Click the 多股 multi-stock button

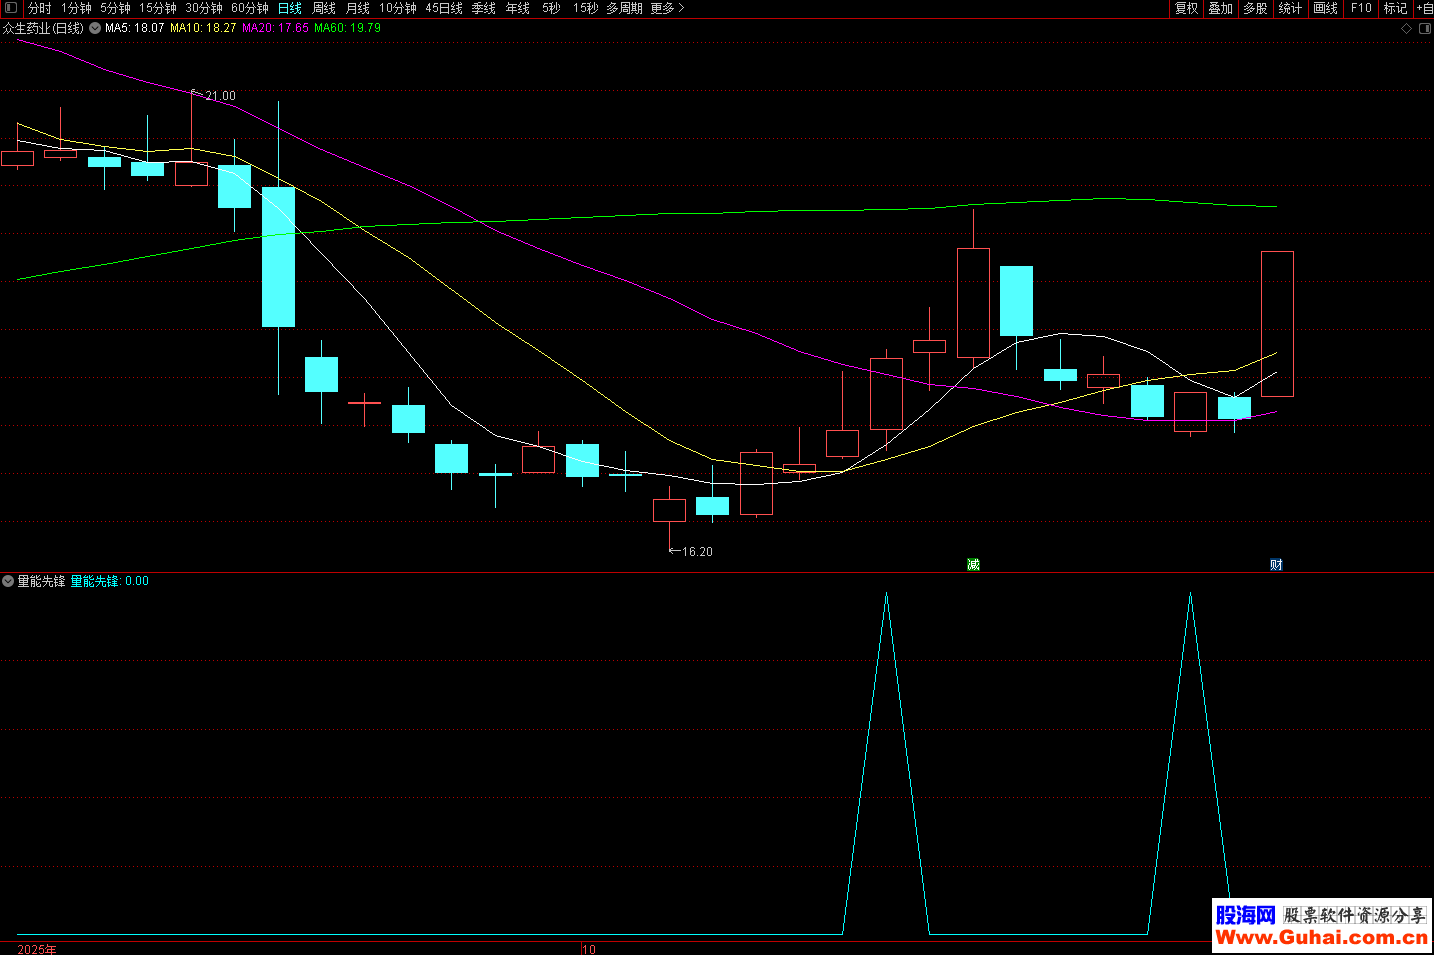1255,8
